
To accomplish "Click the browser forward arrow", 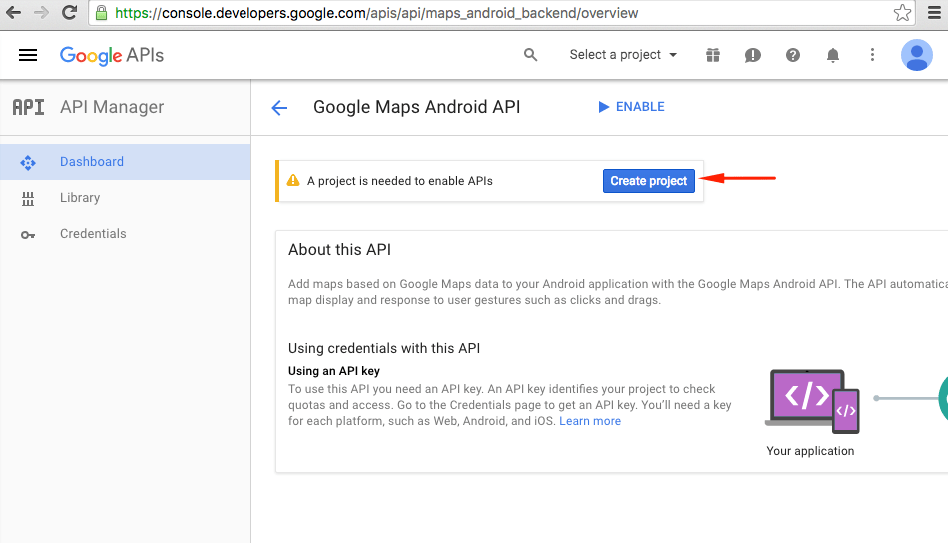I will [41, 12].
